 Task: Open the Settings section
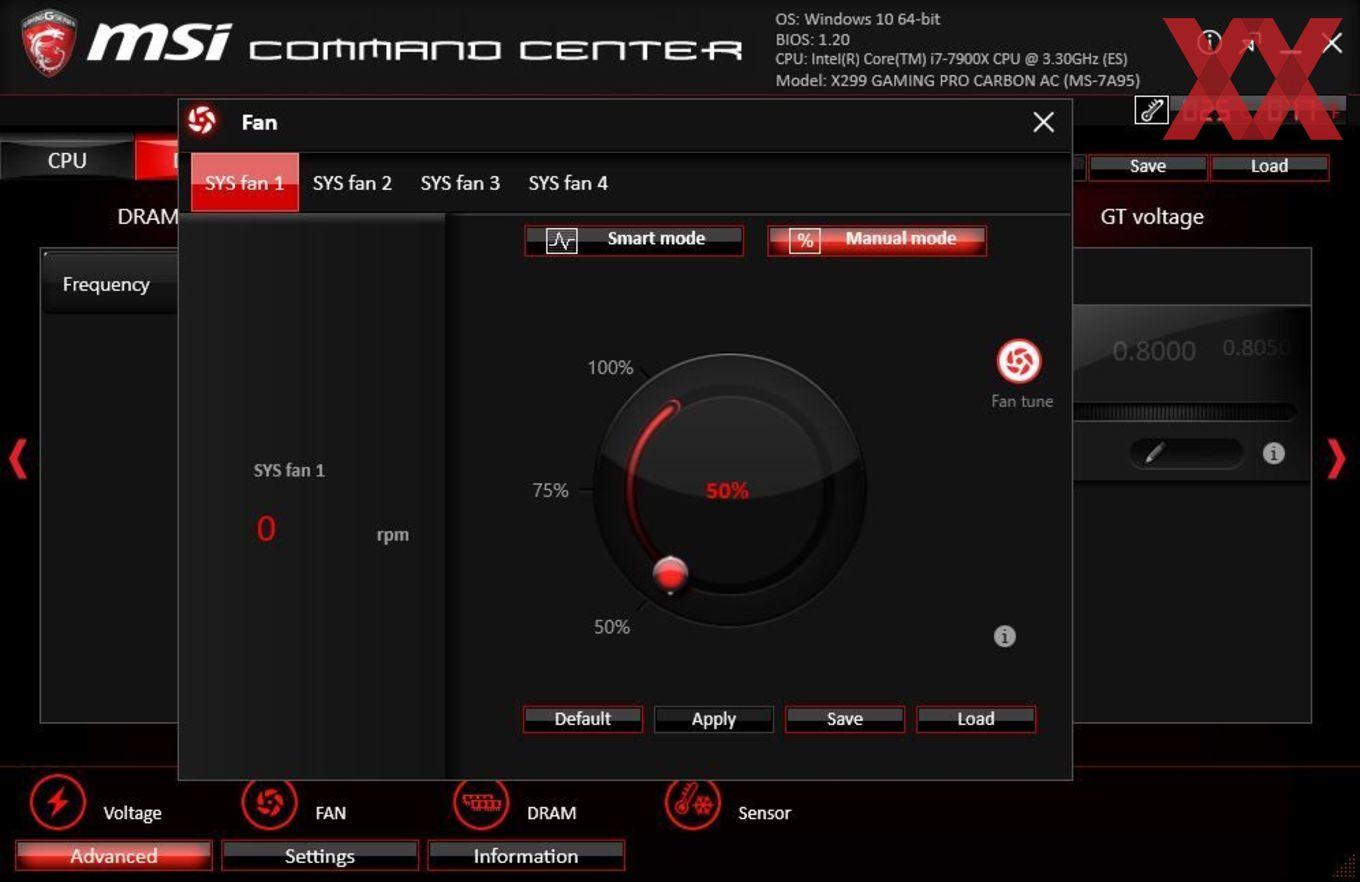[x=320, y=856]
